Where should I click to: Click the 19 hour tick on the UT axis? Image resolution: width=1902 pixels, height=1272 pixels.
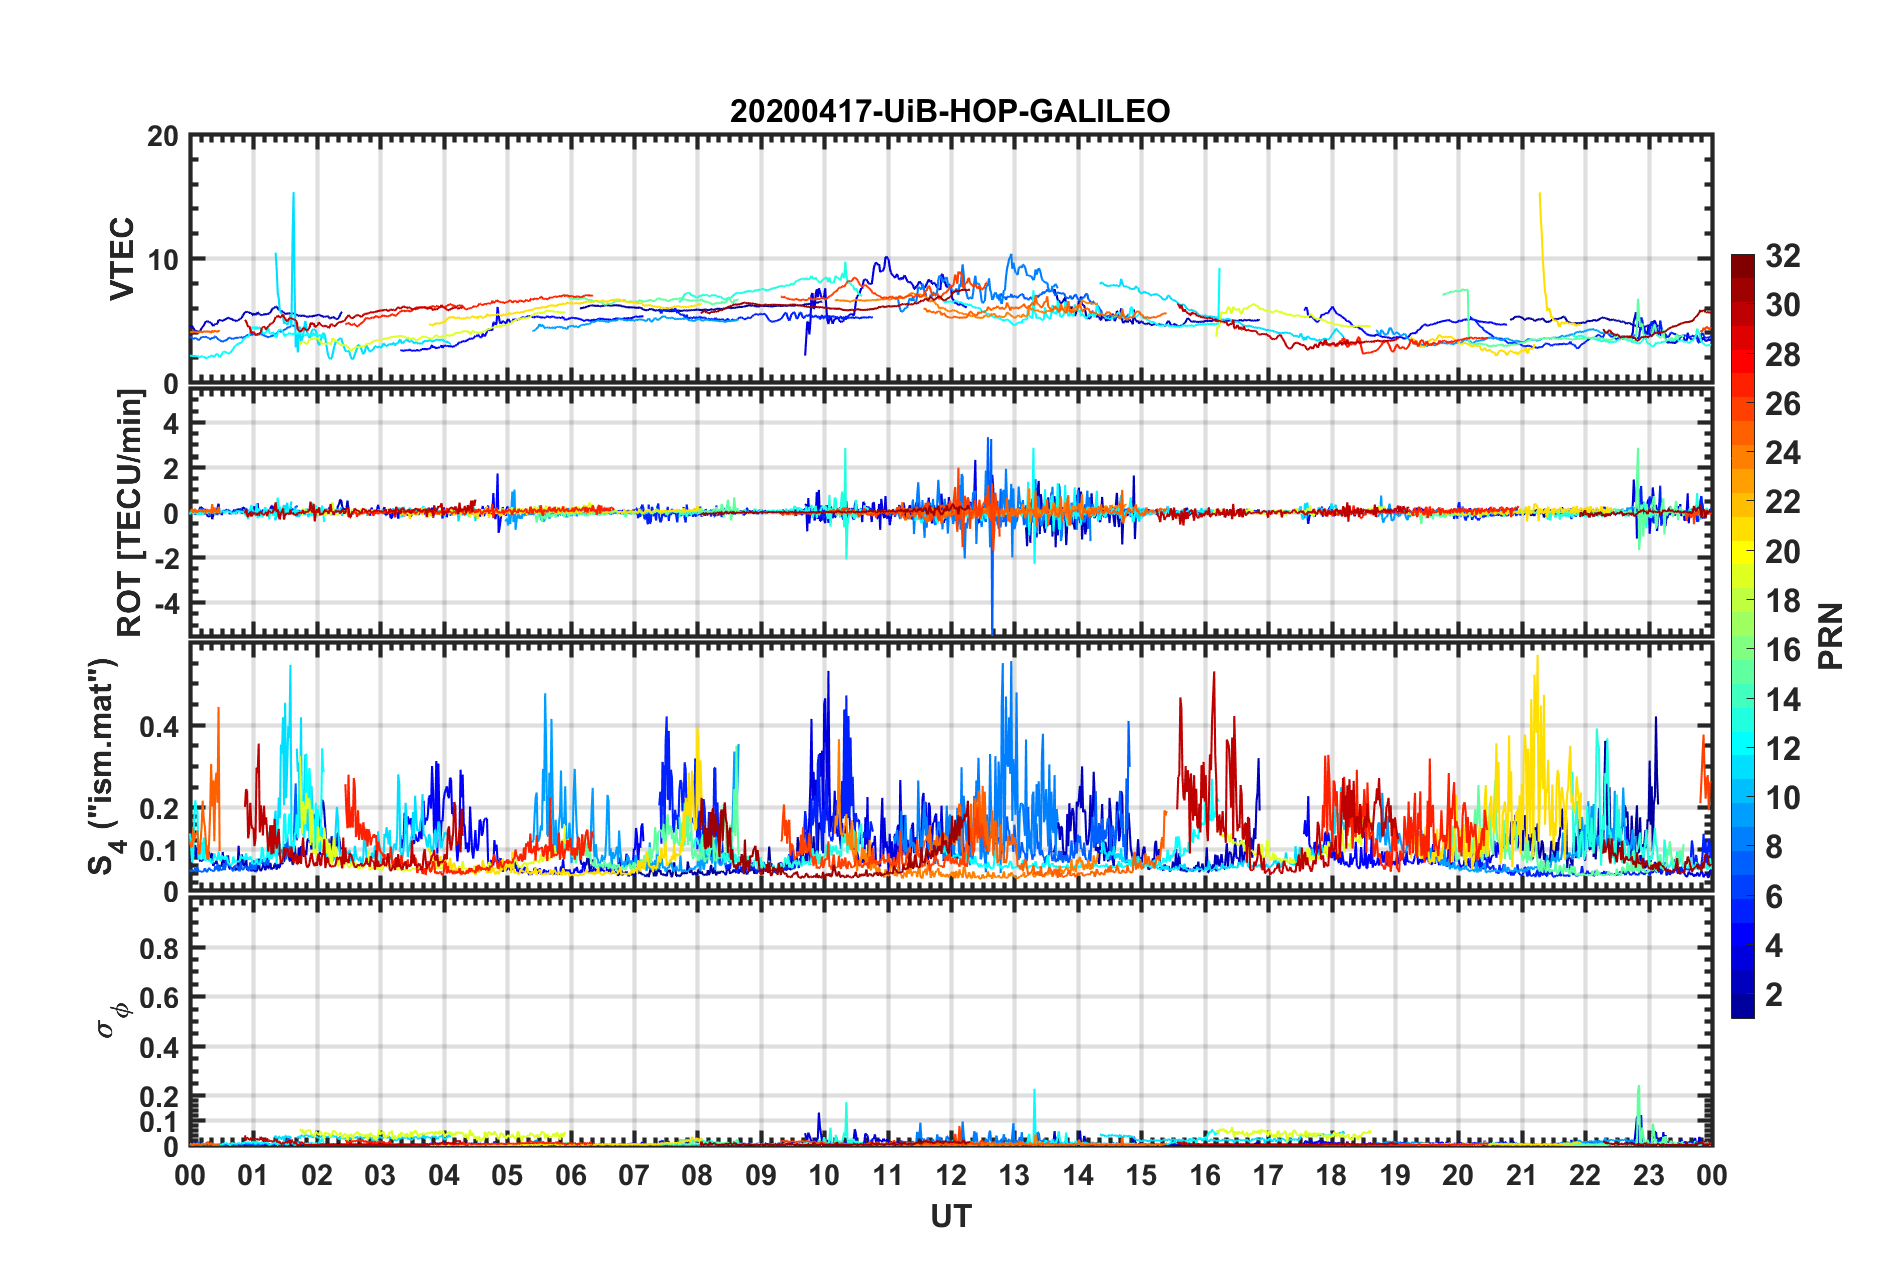pos(1395,1175)
